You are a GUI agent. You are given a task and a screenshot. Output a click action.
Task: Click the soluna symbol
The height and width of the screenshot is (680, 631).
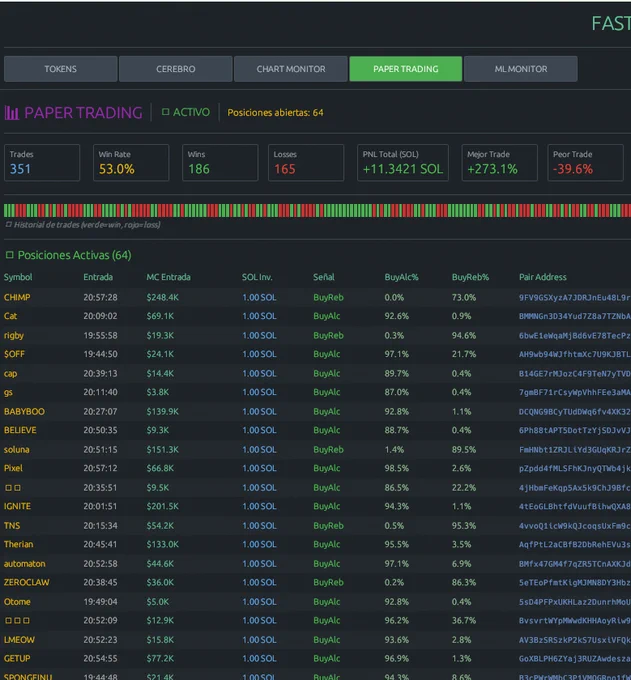(16, 450)
